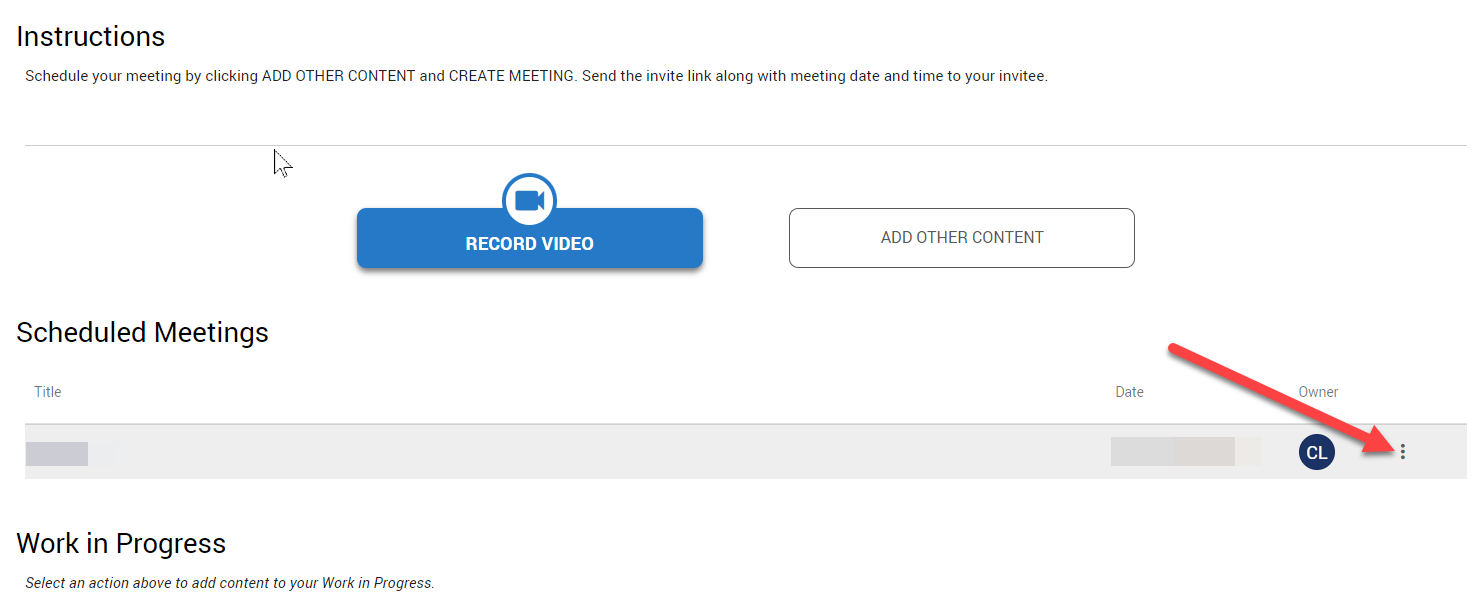Click the ADD OTHER CONTENT button
Viewport: 1484px width, 608px height.
[961, 238]
